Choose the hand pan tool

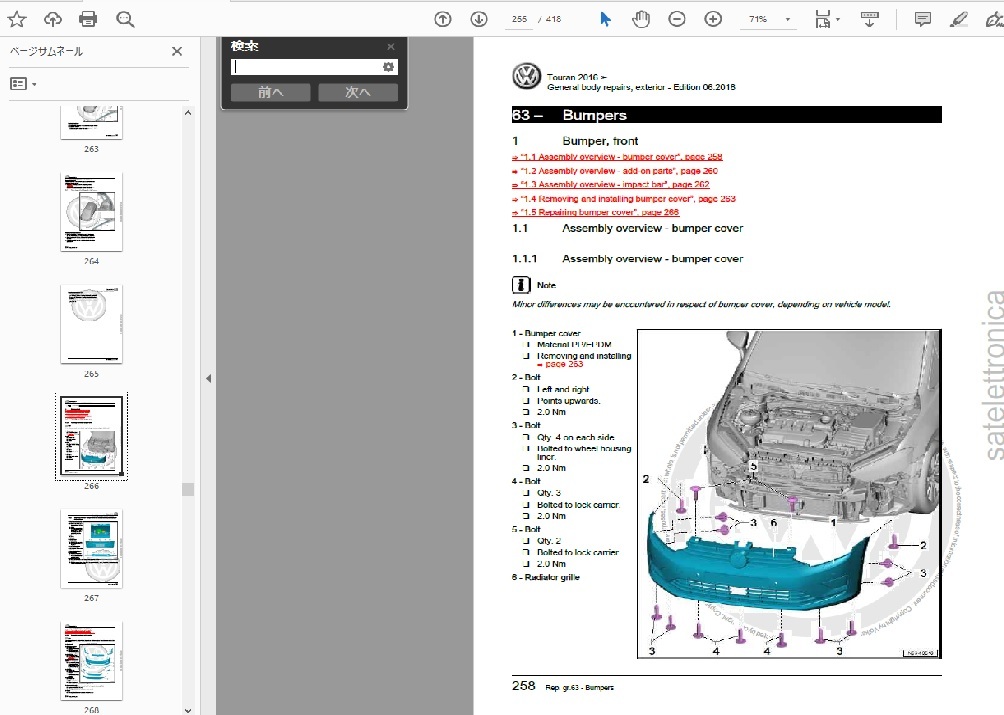(641, 19)
